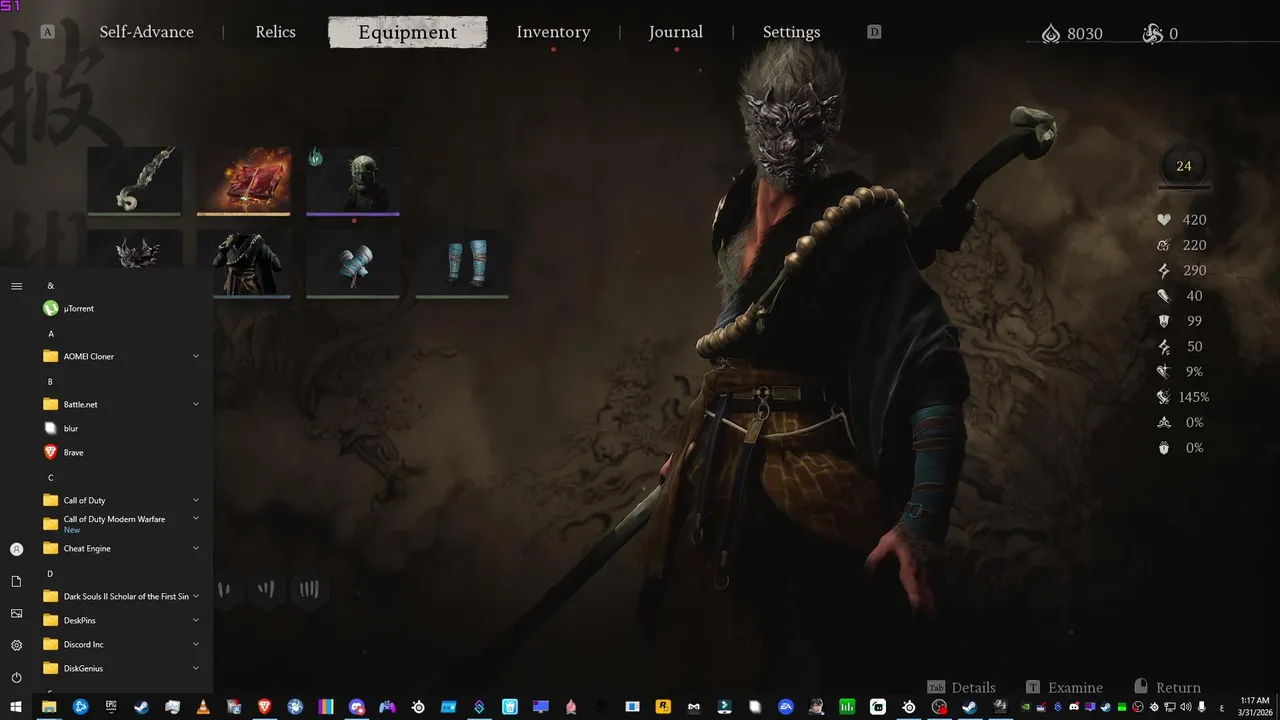This screenshot has height=720, width=1280.
Task: Click the Windows Start button
Action: (16, 707)
